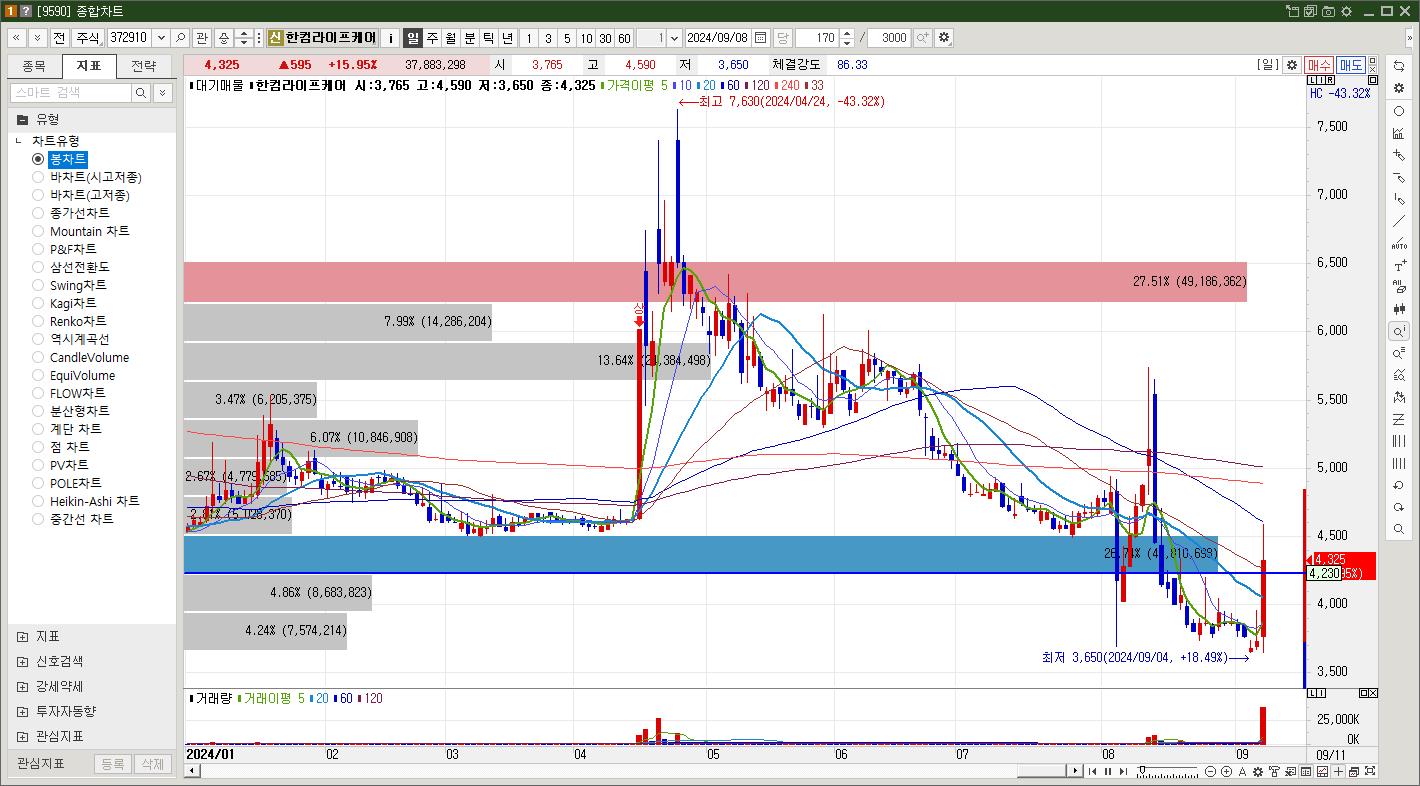
Task: Select the P&F차트 radio option
Action: (x=38, y=249)
